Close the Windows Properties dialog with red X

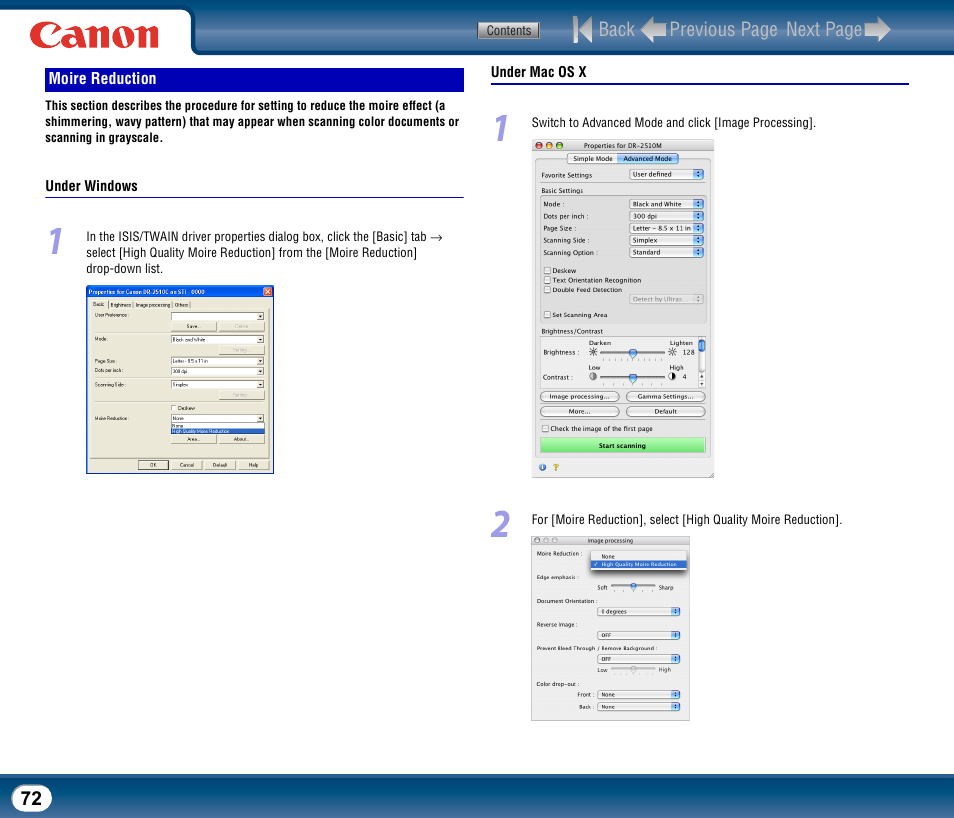point(267,292)
